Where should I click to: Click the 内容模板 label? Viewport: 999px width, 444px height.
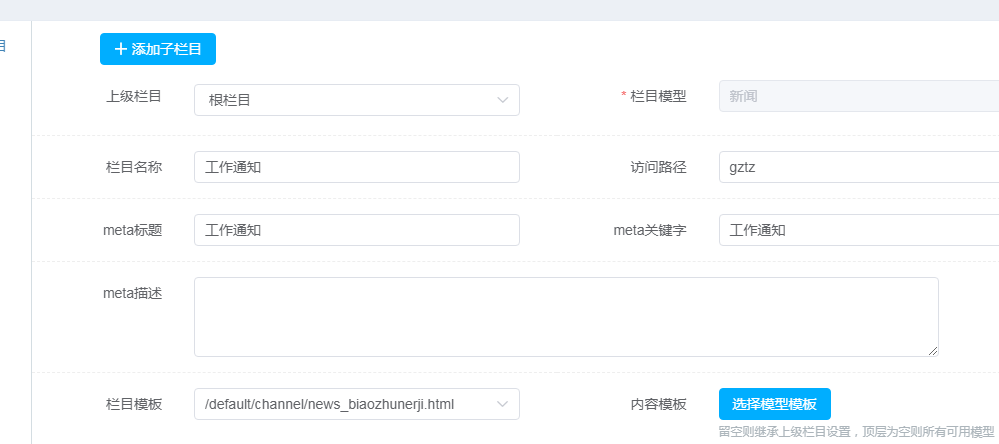tap(658, 404)
